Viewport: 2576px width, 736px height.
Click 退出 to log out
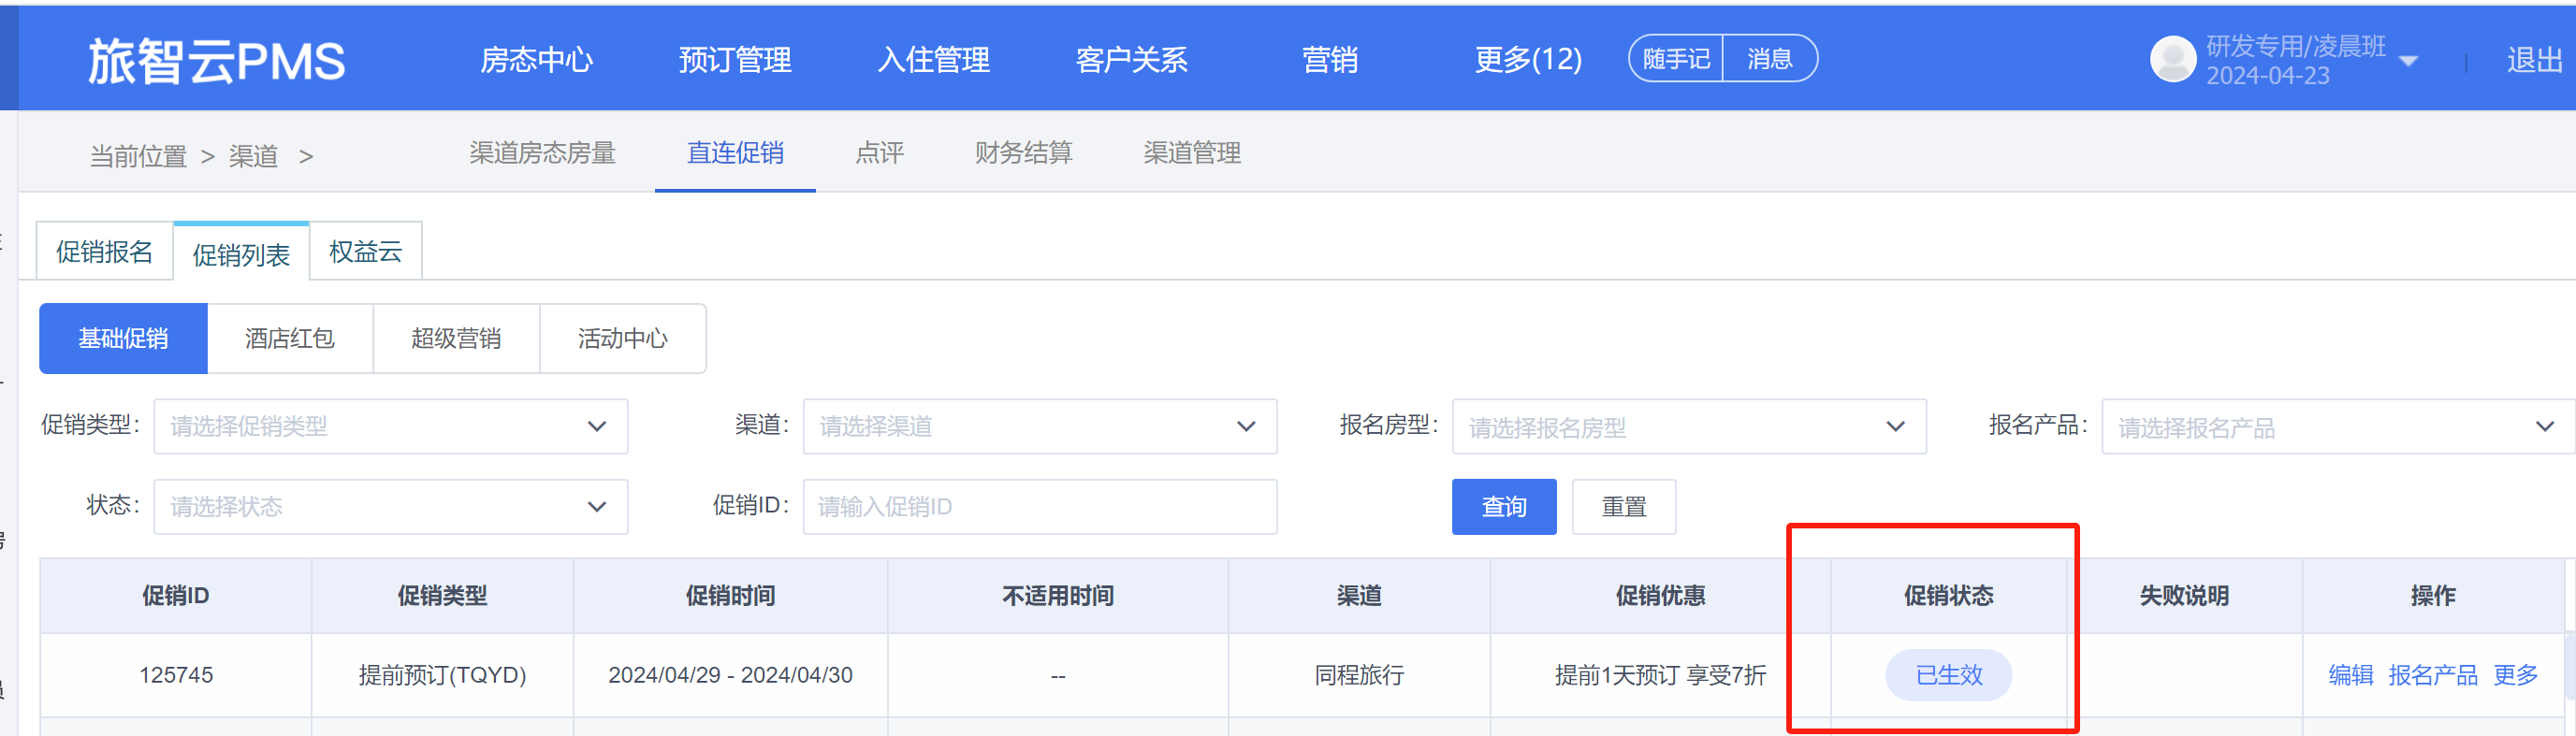coord(2533,60)
